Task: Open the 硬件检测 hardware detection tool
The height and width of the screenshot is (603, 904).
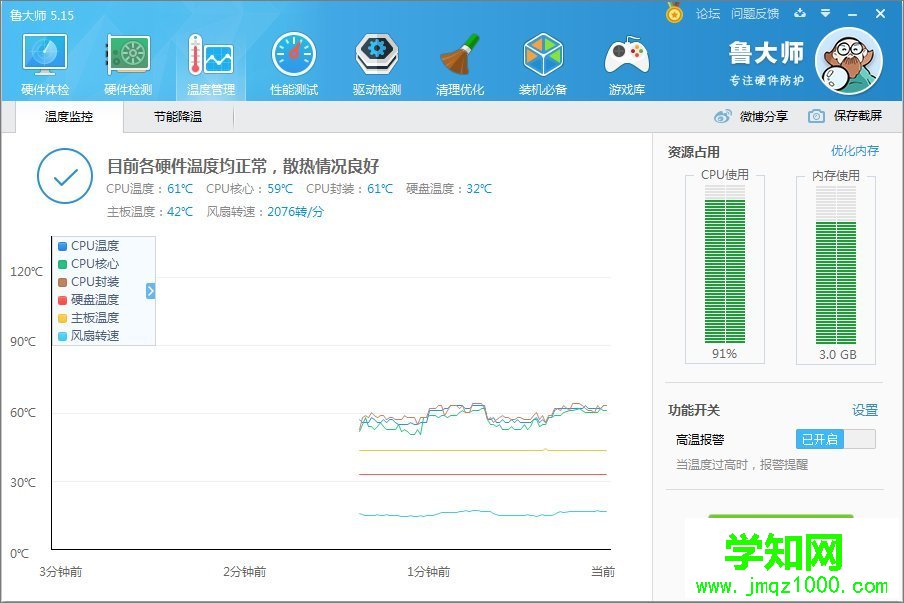Action: 126,62
